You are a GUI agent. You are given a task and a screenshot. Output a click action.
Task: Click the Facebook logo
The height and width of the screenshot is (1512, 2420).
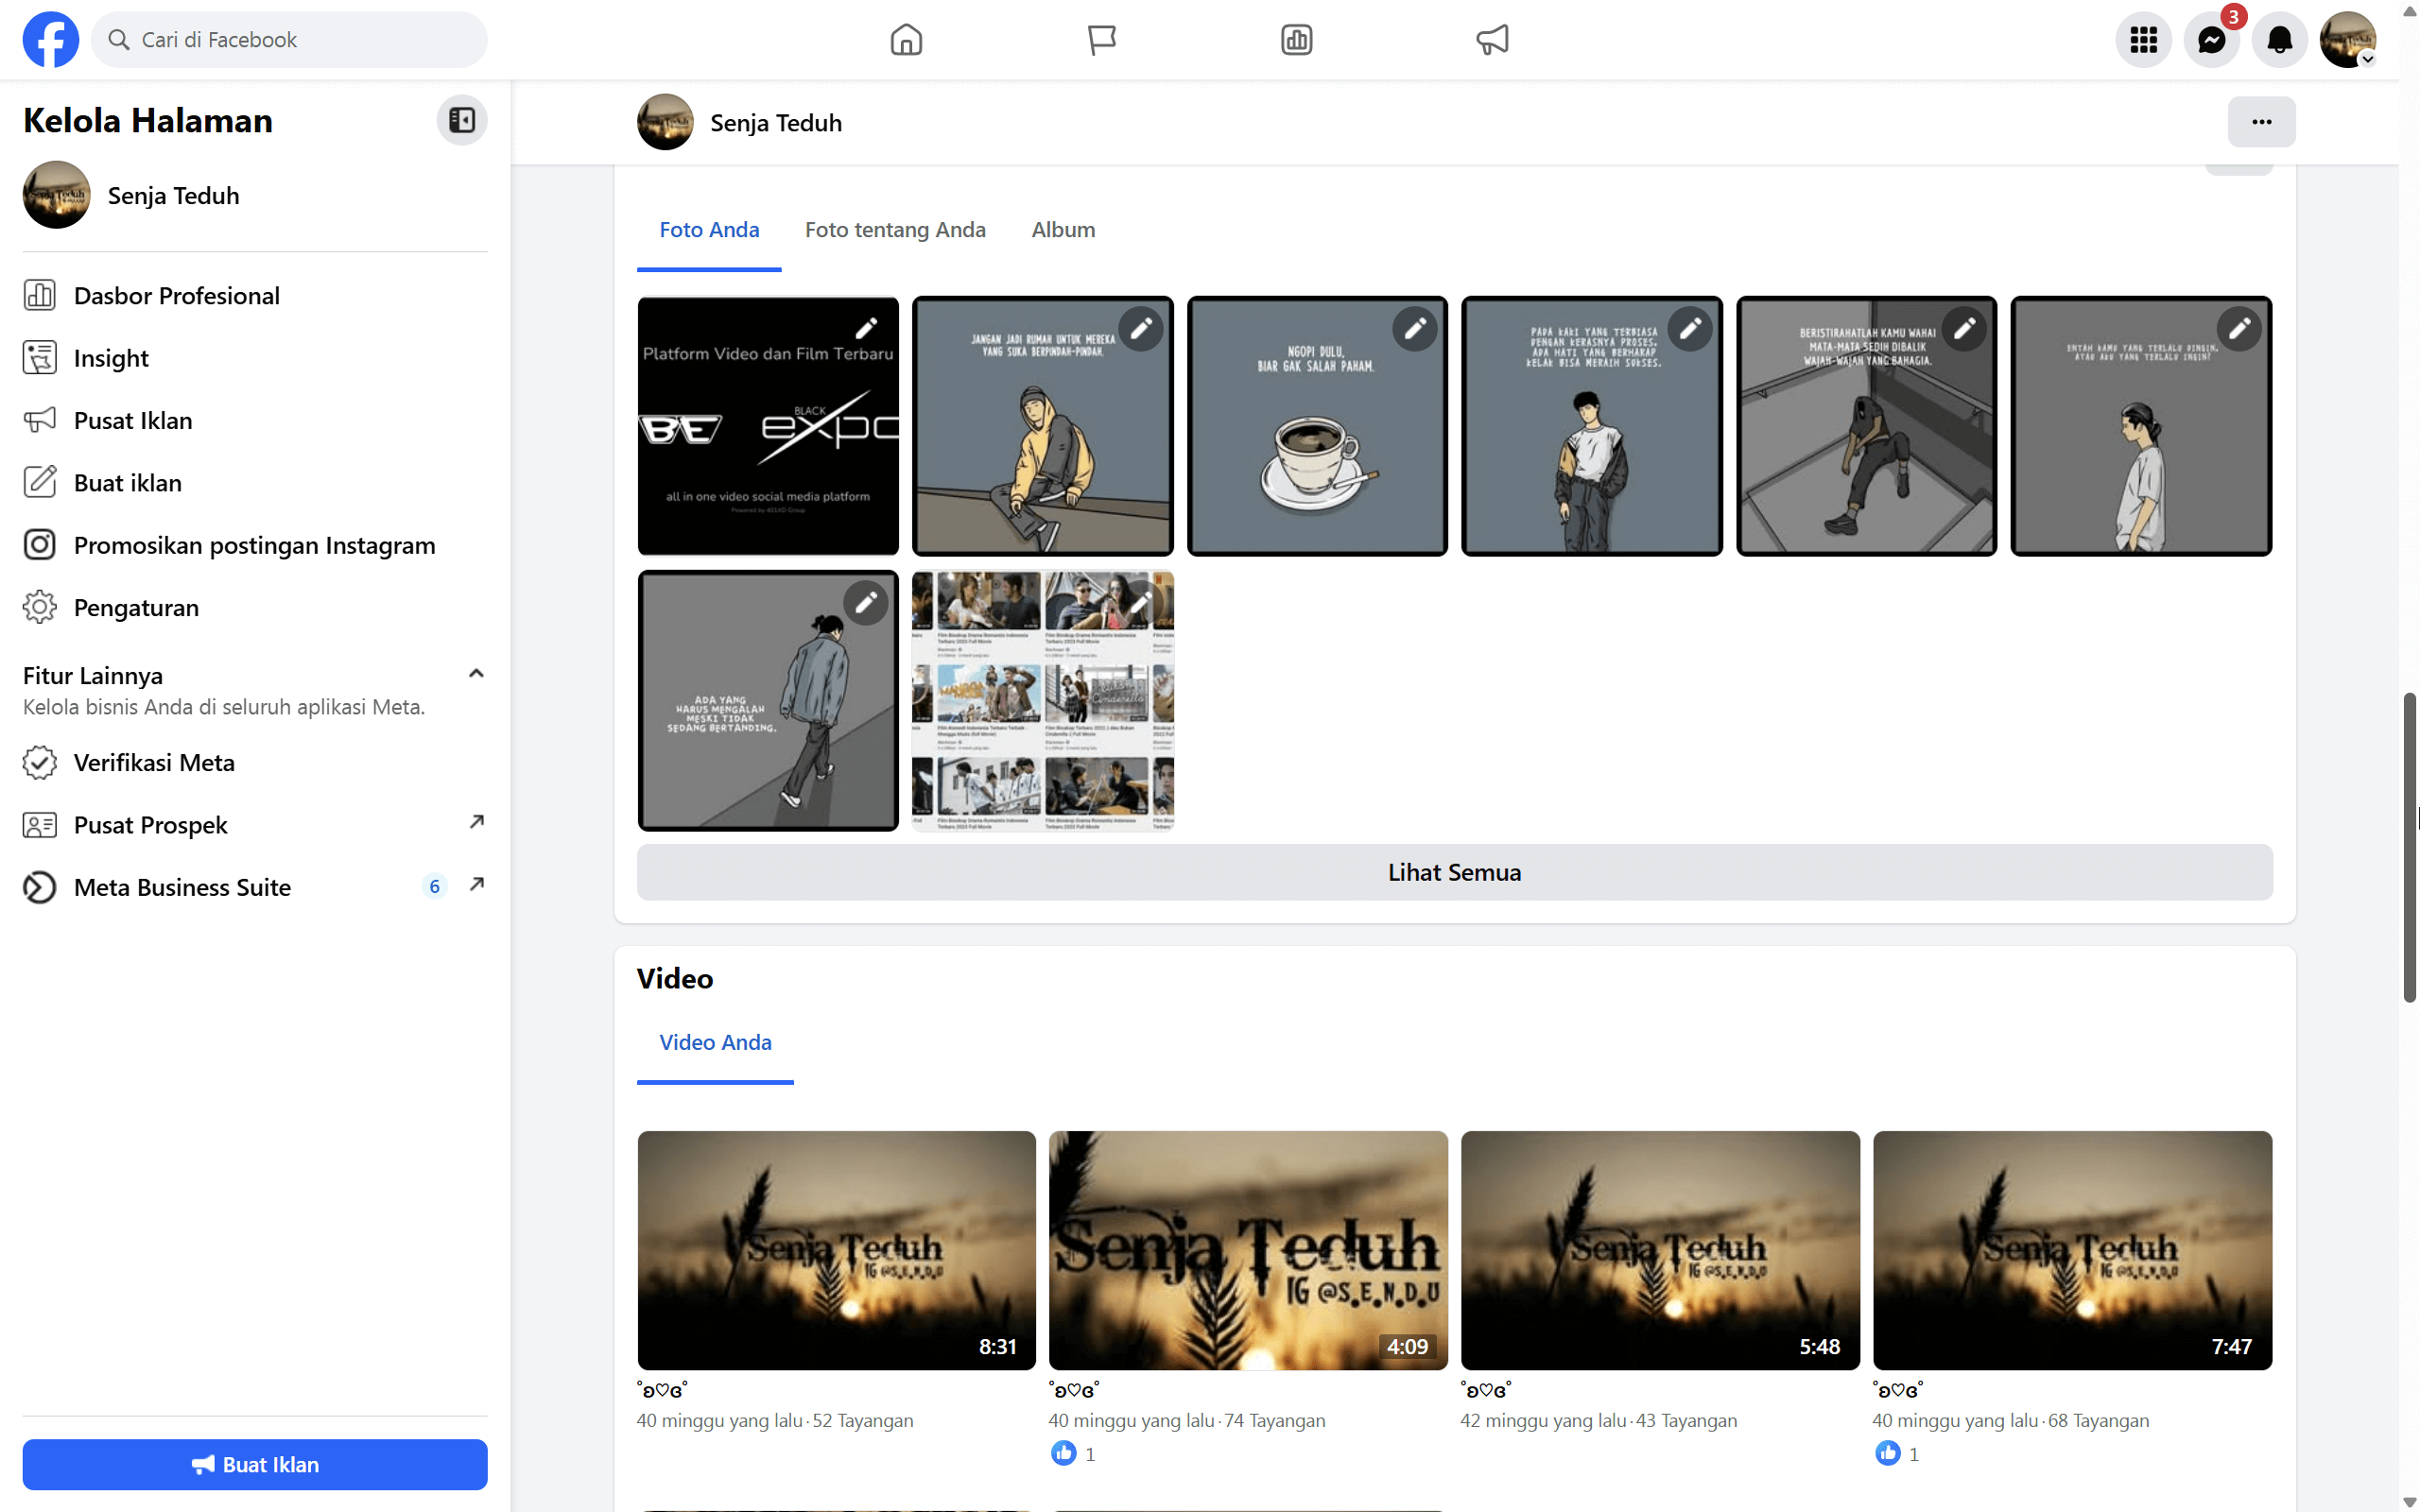pos(50,39)
